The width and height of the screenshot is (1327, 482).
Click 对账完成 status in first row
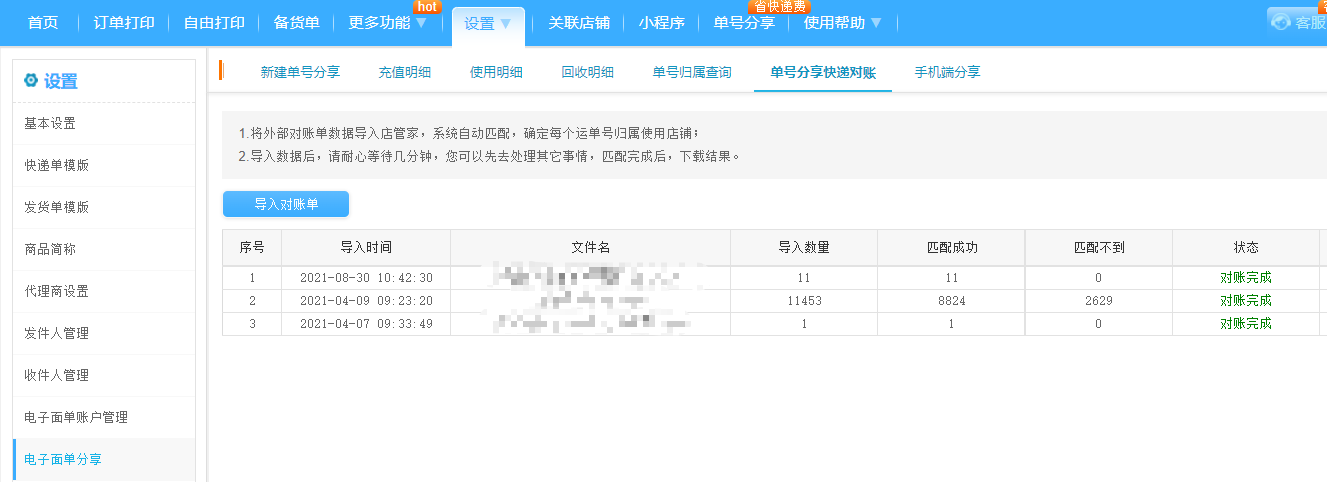pos(1245,278)
